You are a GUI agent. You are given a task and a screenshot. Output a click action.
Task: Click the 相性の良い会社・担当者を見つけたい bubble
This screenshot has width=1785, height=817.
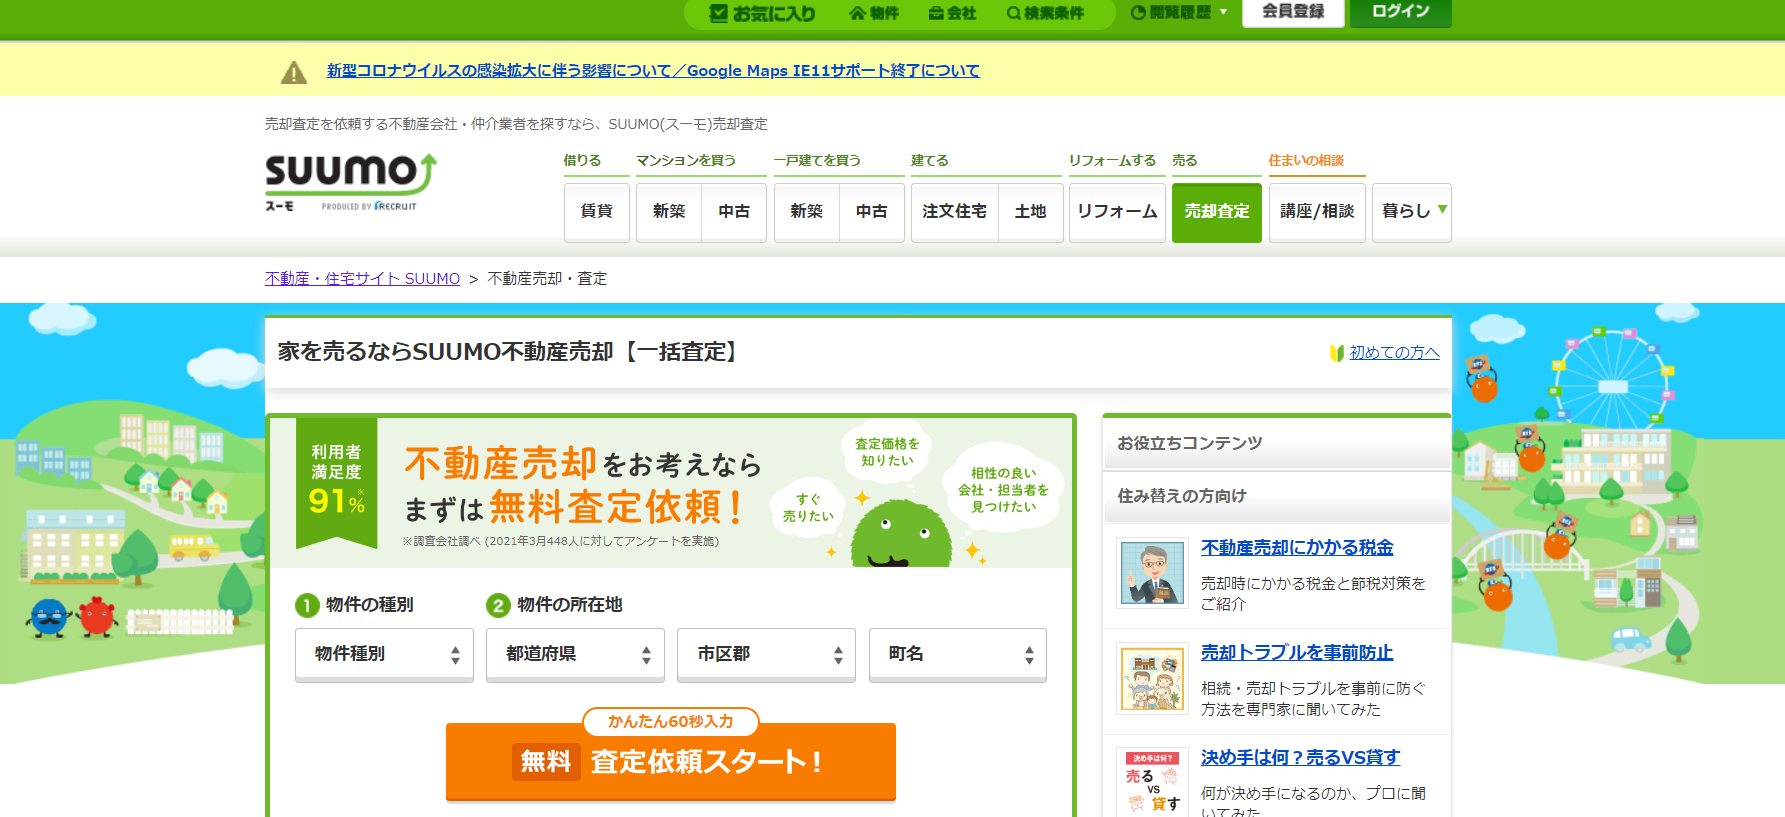coord(1003,490)
